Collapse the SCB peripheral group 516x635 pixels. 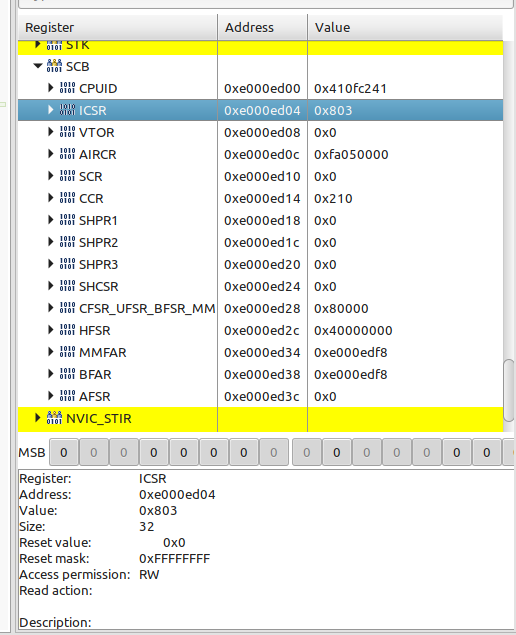[x=38, y=66]
